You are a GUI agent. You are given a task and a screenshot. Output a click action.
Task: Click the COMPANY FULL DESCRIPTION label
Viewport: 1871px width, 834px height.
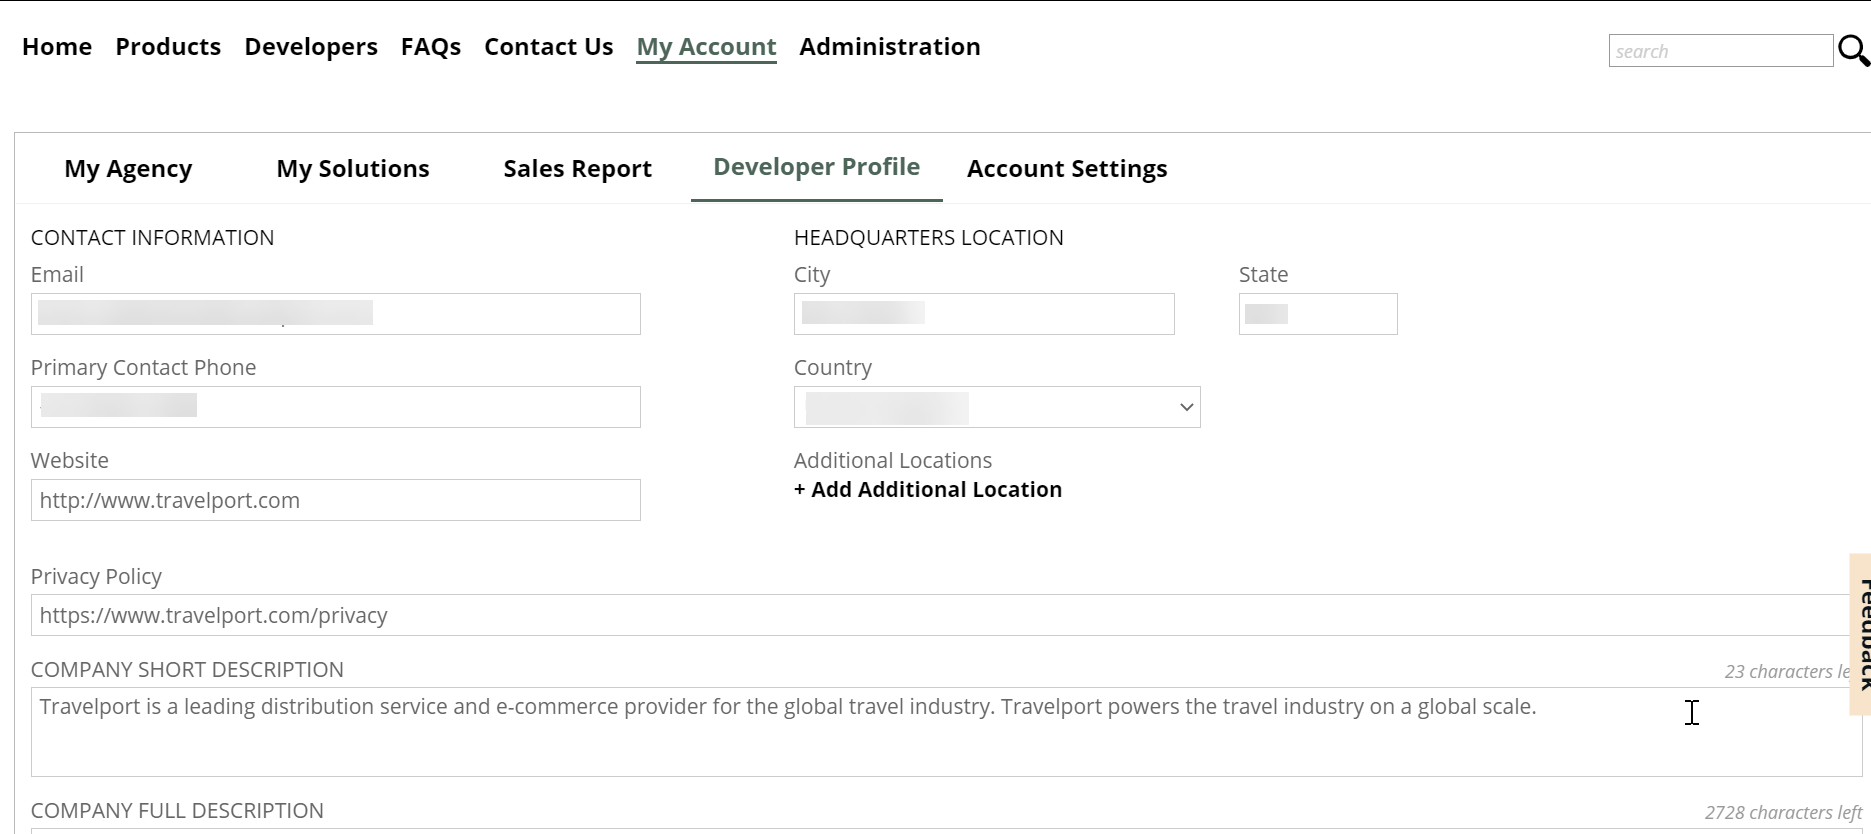pyautogui.click(x=177, y=811)
